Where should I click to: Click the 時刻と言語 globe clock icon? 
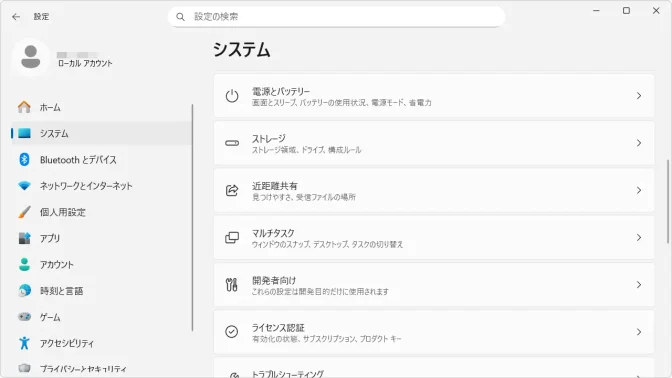(x=24, y=291)
